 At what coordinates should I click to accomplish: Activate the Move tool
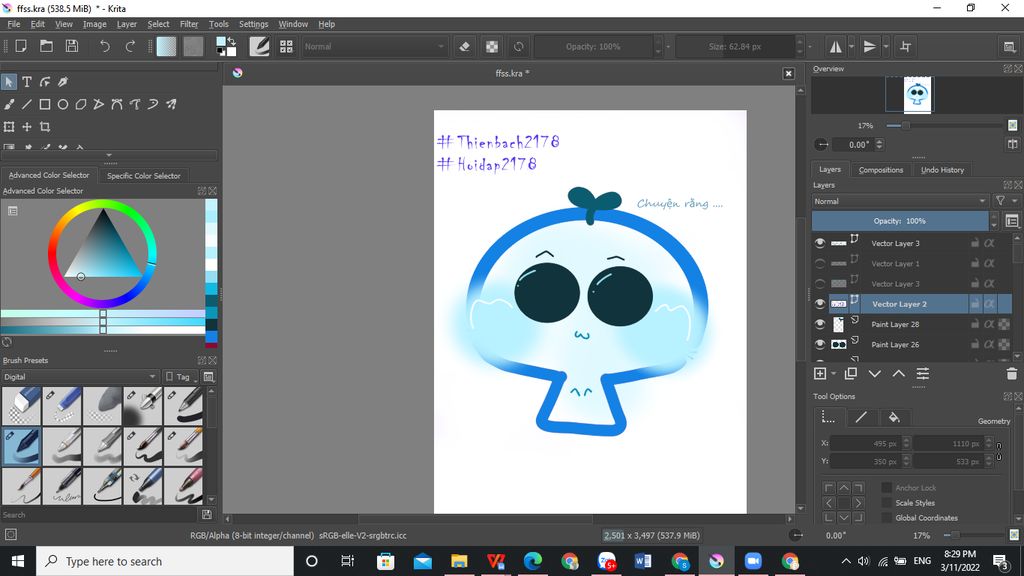pyautogui.click(x=27, y=127)
